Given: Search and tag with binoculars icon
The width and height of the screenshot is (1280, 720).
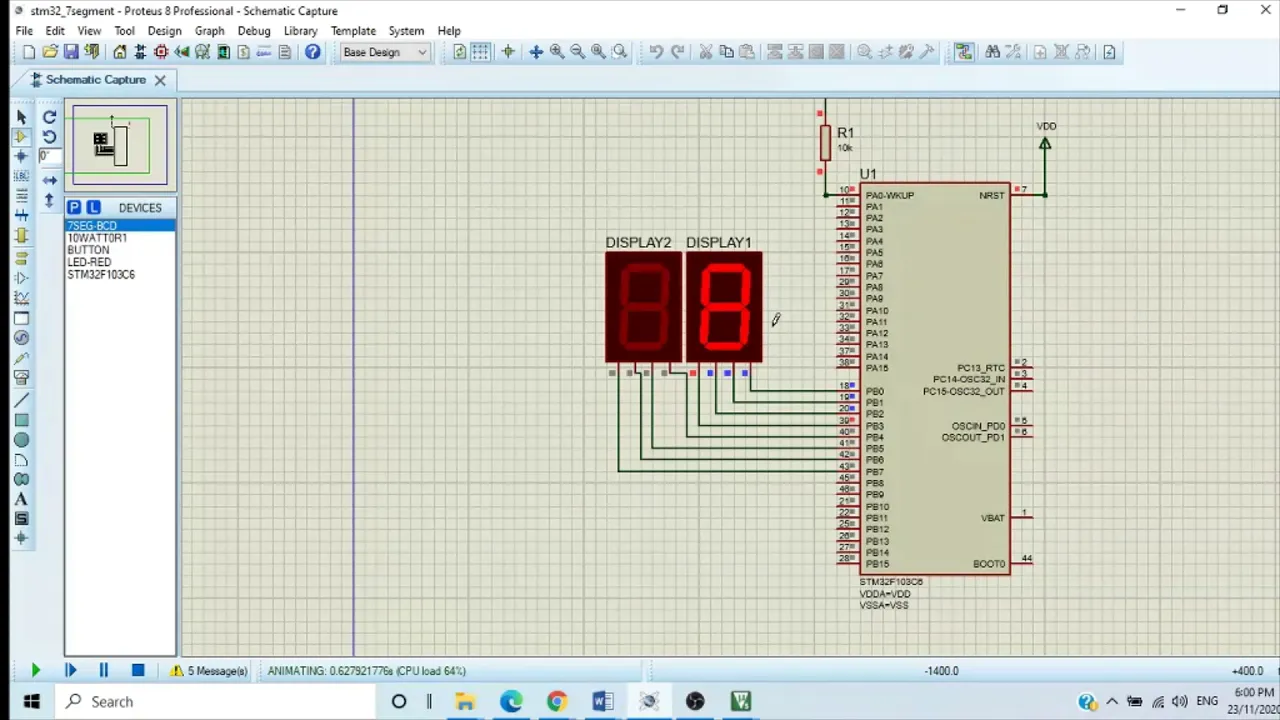Looking at the screenshot, I should pos(992,52).
